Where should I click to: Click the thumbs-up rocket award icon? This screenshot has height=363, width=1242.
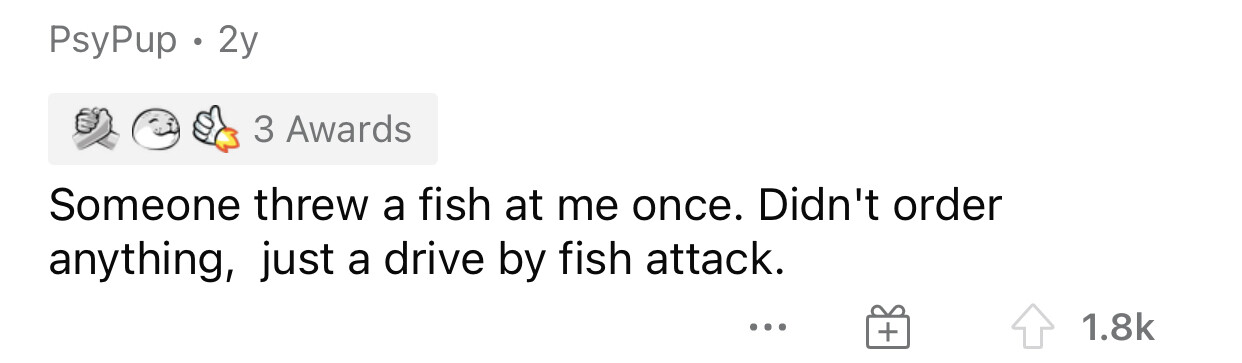pos(214,129)
